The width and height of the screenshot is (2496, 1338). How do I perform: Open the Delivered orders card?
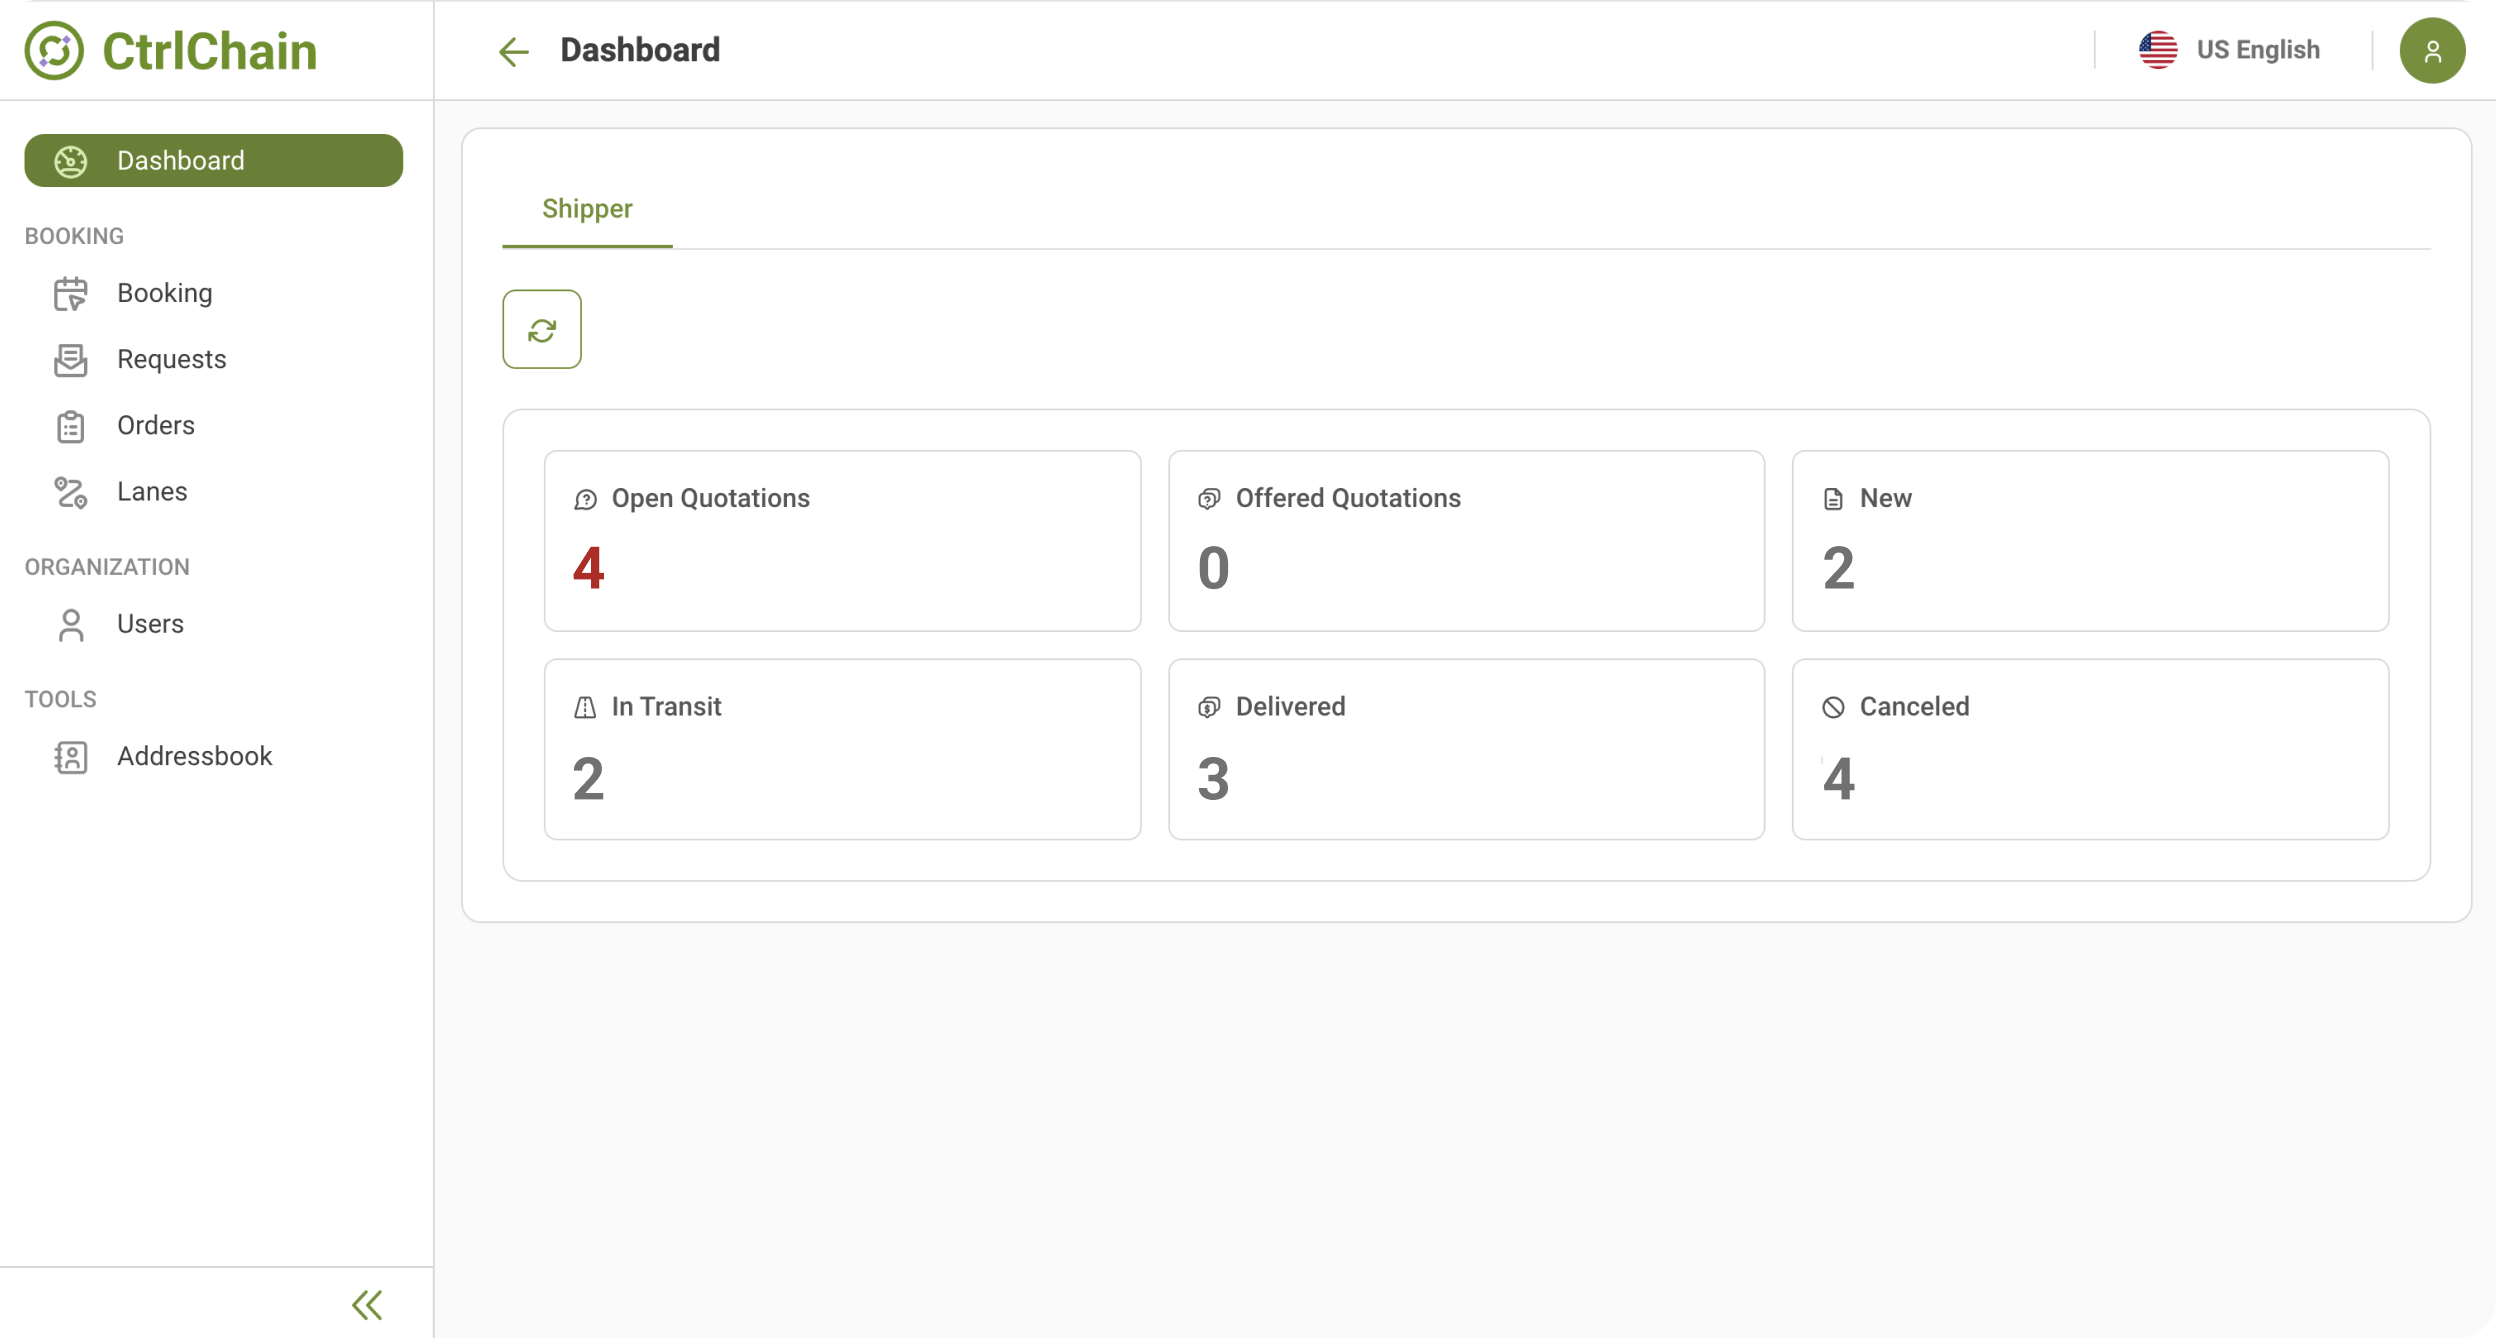(1465, 748)
